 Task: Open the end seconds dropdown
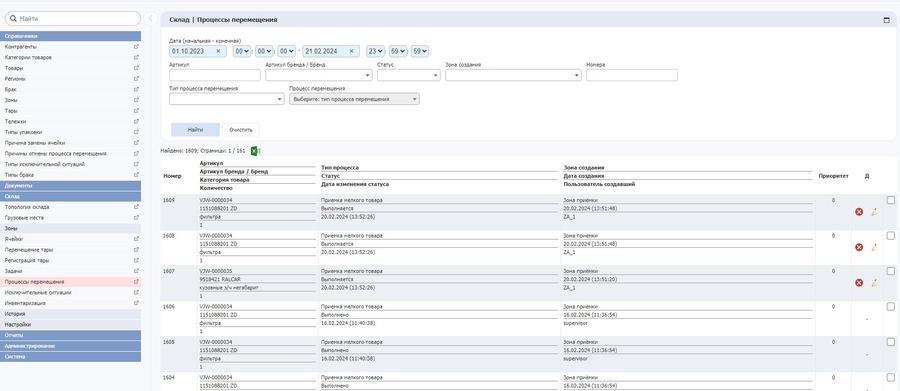[420, 51]
